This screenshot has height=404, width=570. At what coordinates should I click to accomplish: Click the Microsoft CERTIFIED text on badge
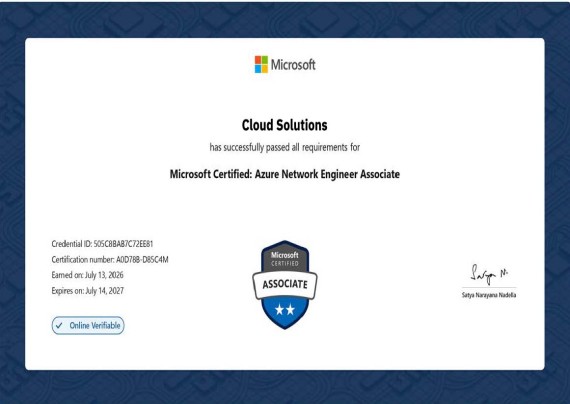(285, 259)
